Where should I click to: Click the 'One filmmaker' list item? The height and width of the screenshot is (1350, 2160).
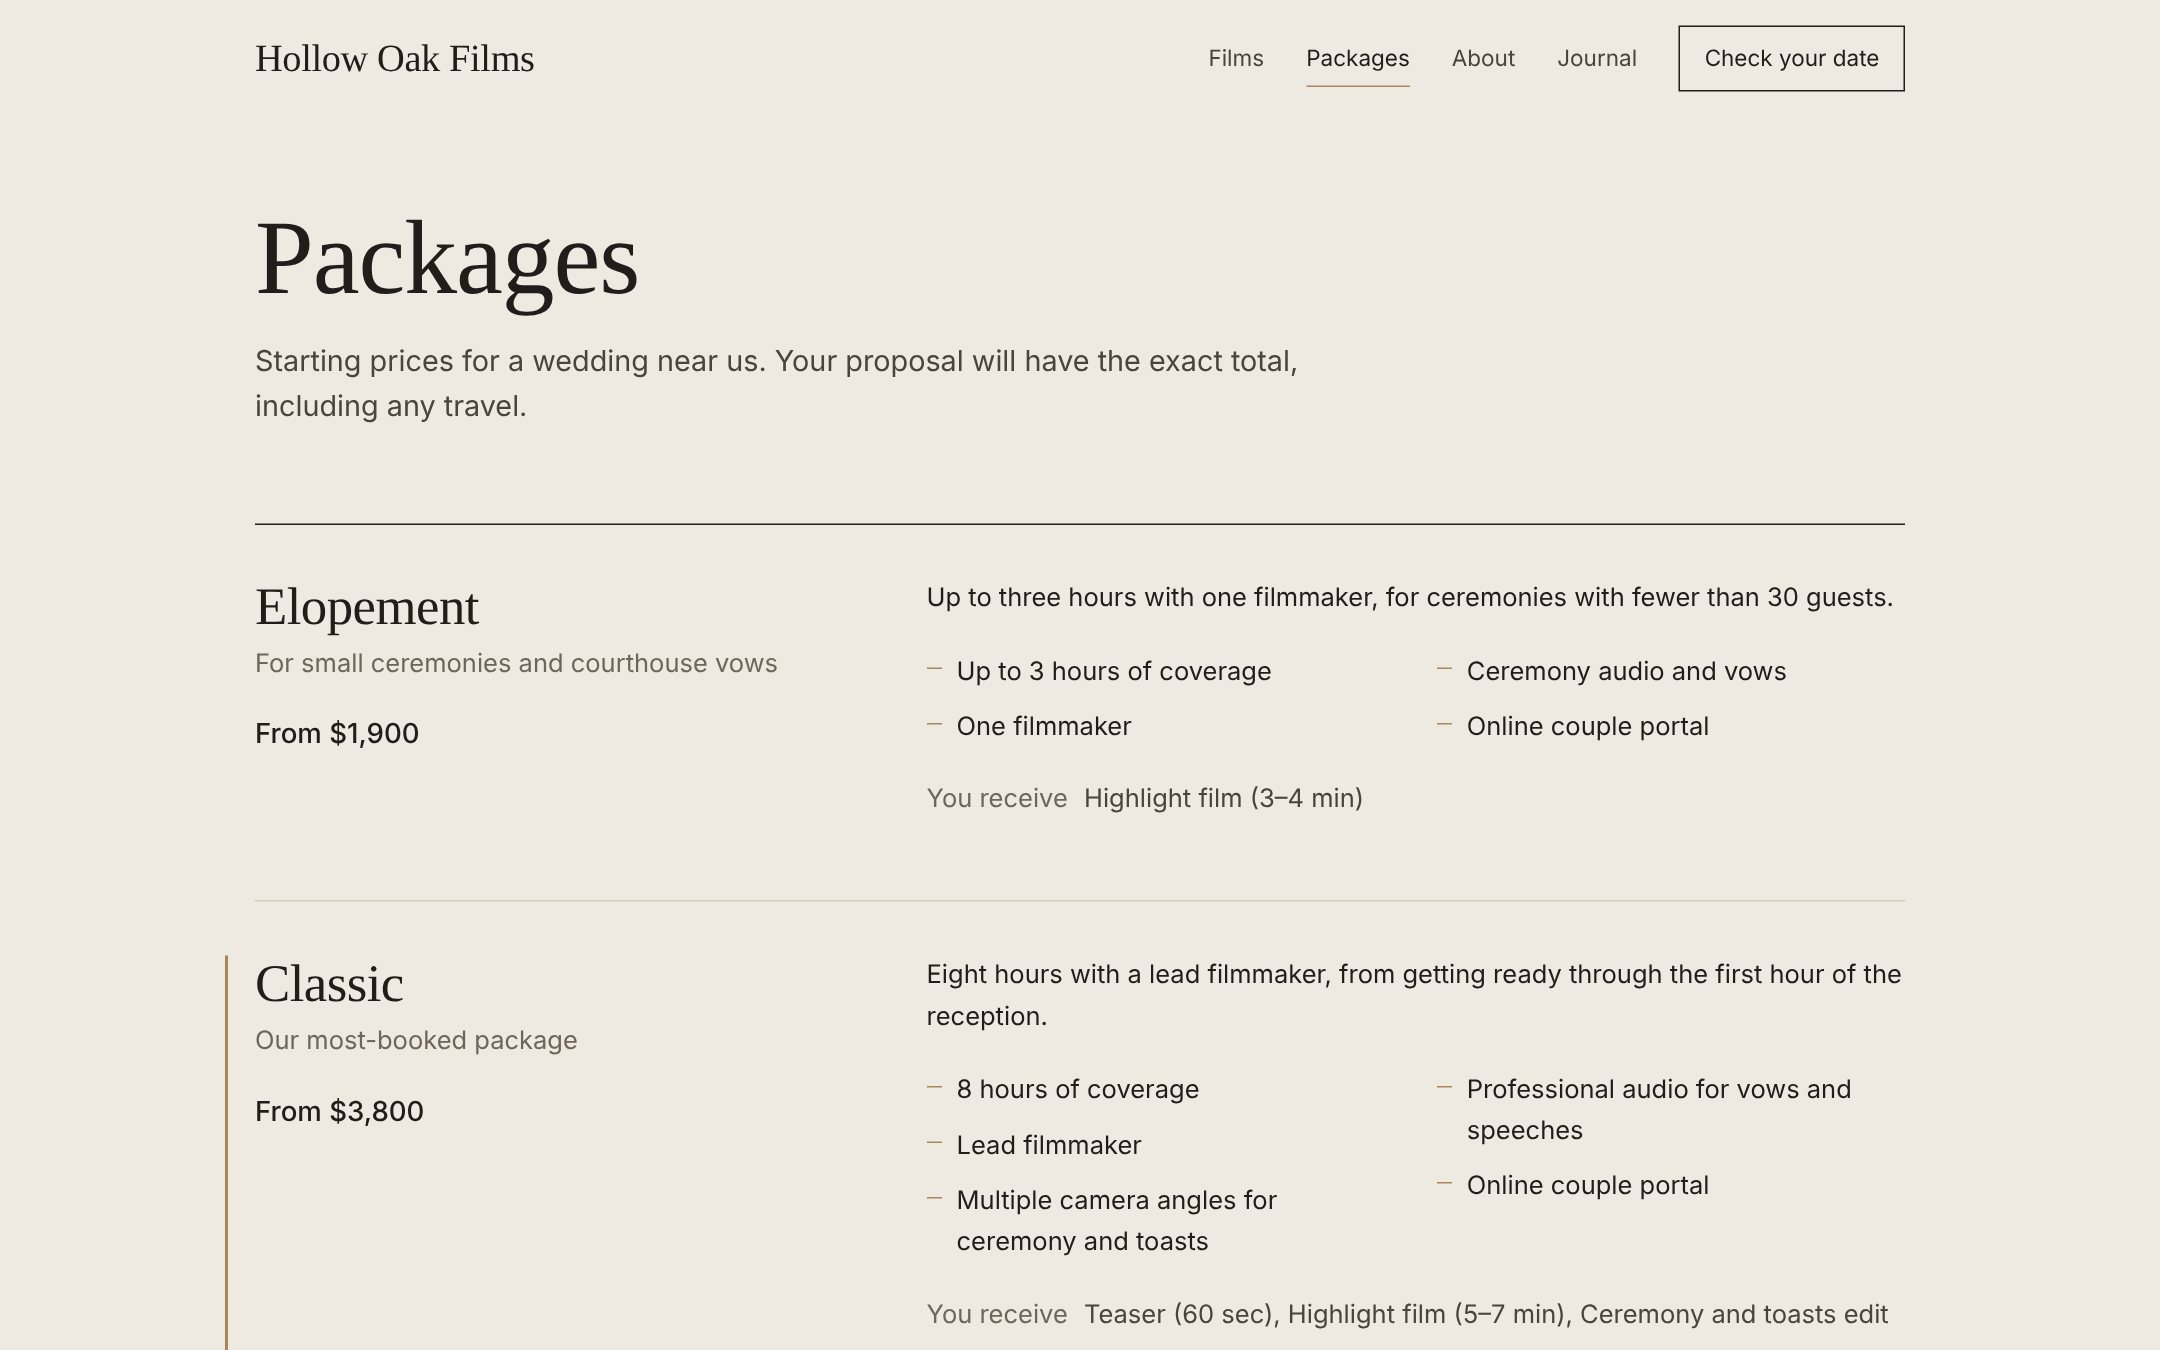click(x=1043, y=726)
